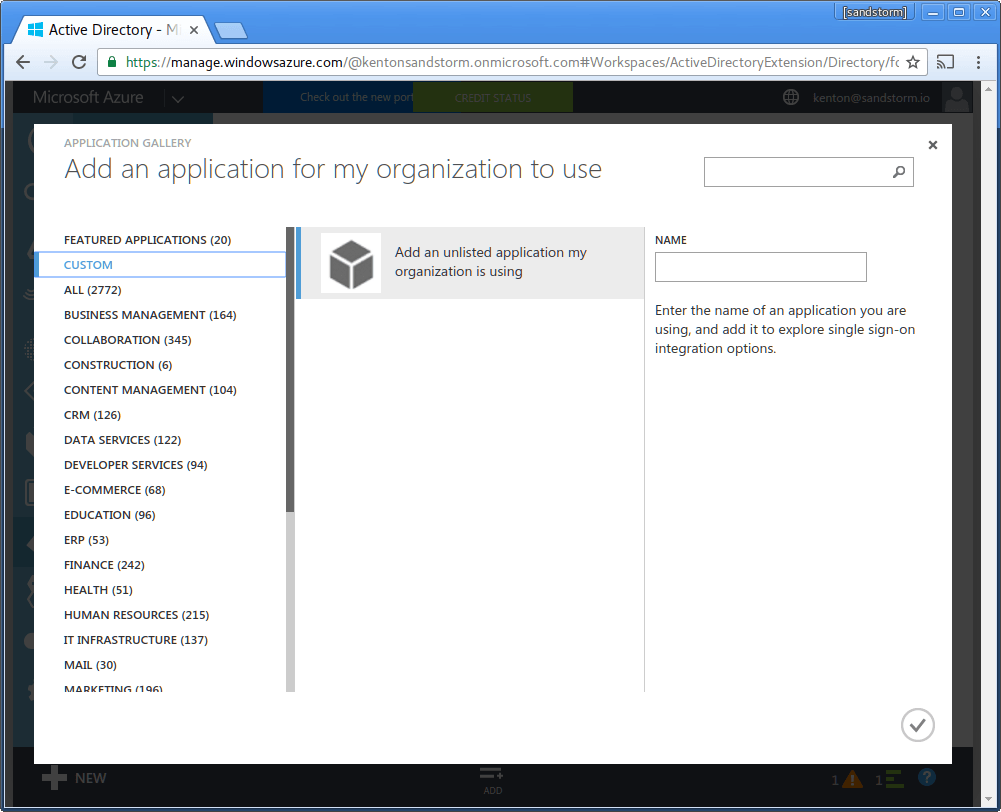1001x812 pixels.
Task: Click the green list status icon
Action: pos(894,779)
